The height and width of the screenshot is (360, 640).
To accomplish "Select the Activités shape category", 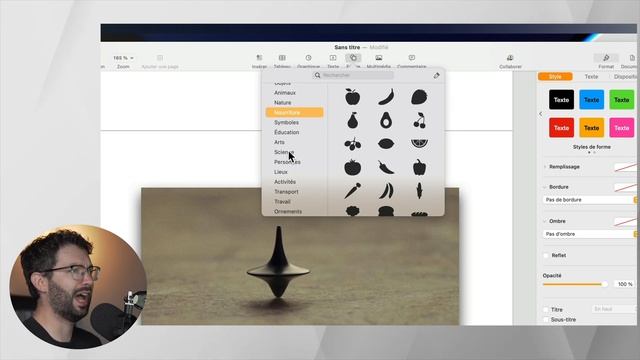I will pos(285,182).
